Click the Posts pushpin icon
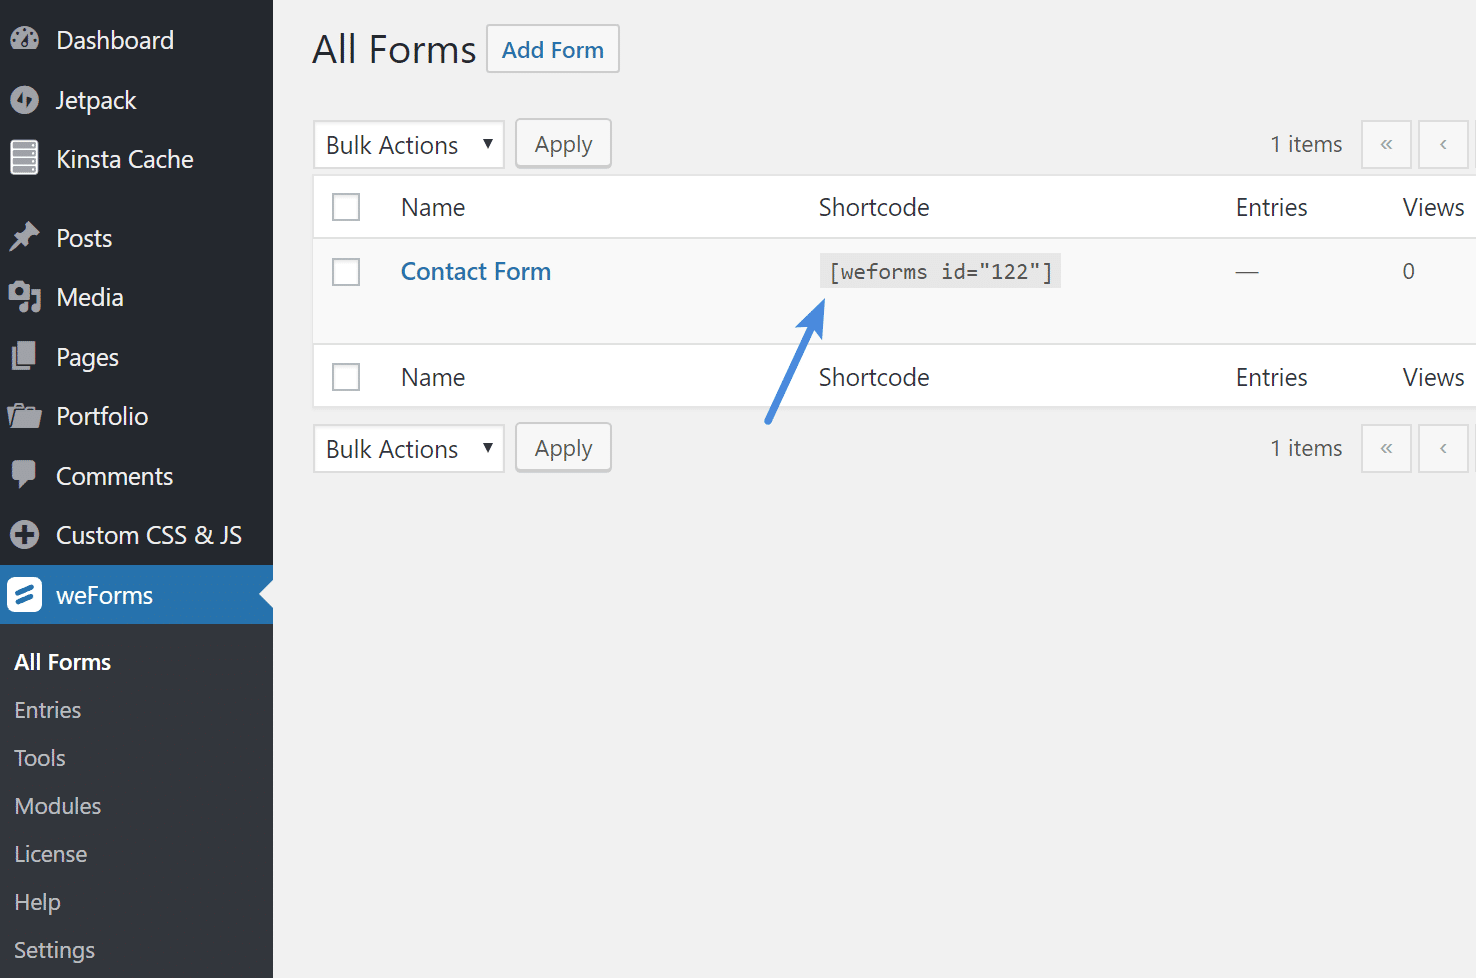 pyautogui.click(x=24, y=237)
